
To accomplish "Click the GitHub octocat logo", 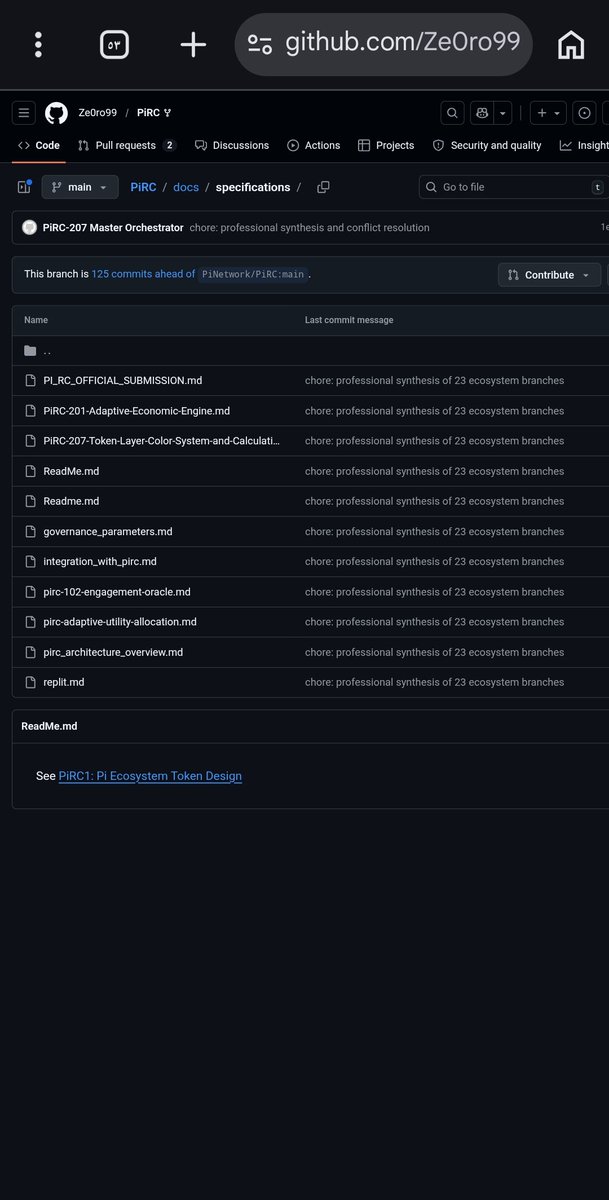I will pos(56,113).
